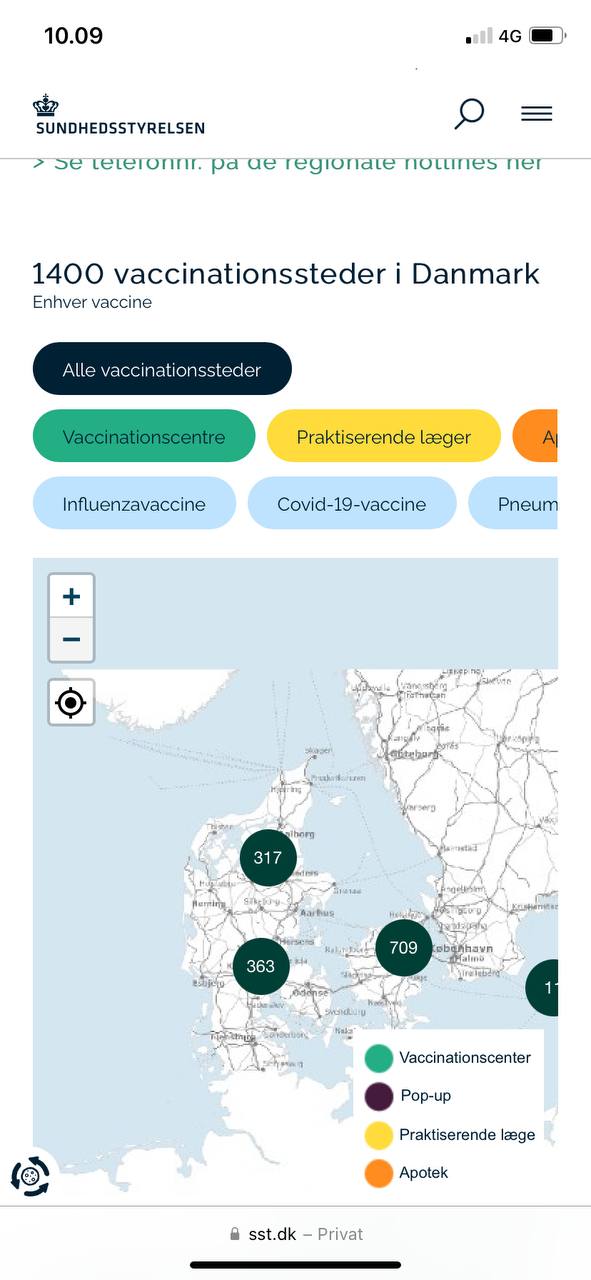Toggle the Vaccinationscentre filter
Screen dimensions: 591x1280
click(x=144, y=437)
